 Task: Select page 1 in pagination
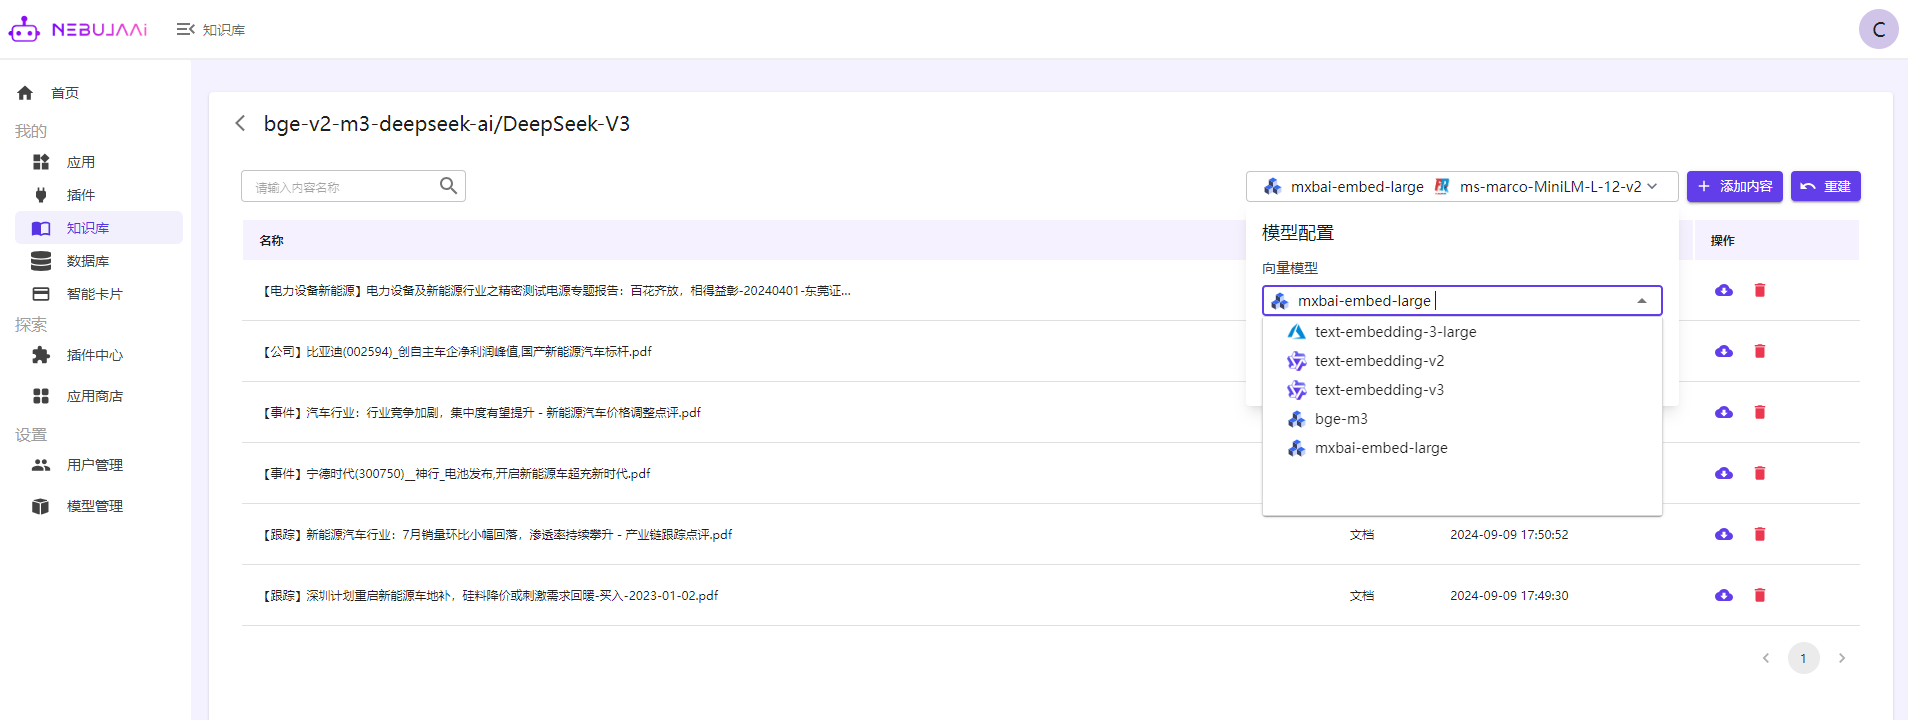[x=1804, y=658]
